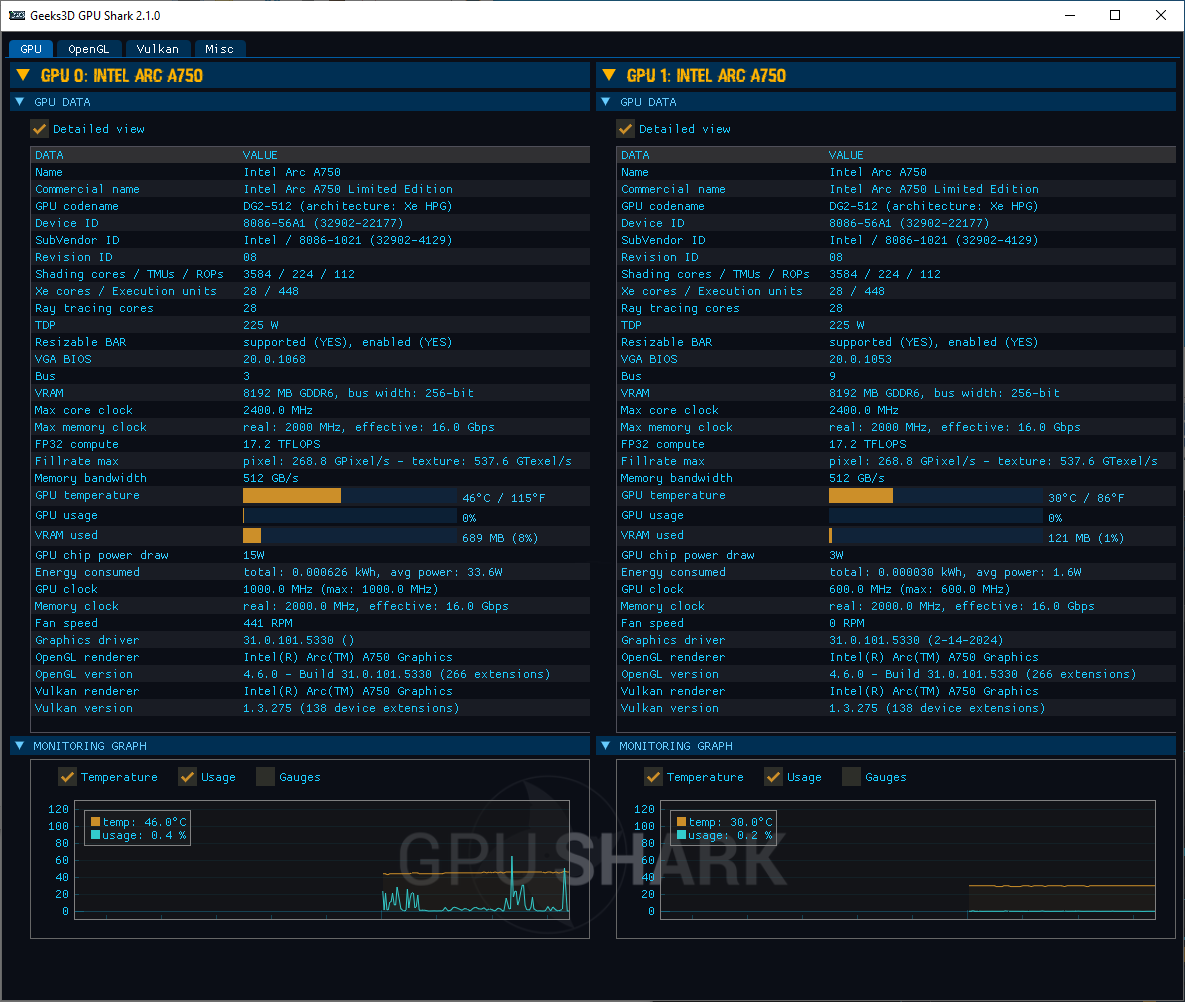Select GPU 1 Bus value 9
Viewport: 1185px width, 1002px height.
[832, 376]
